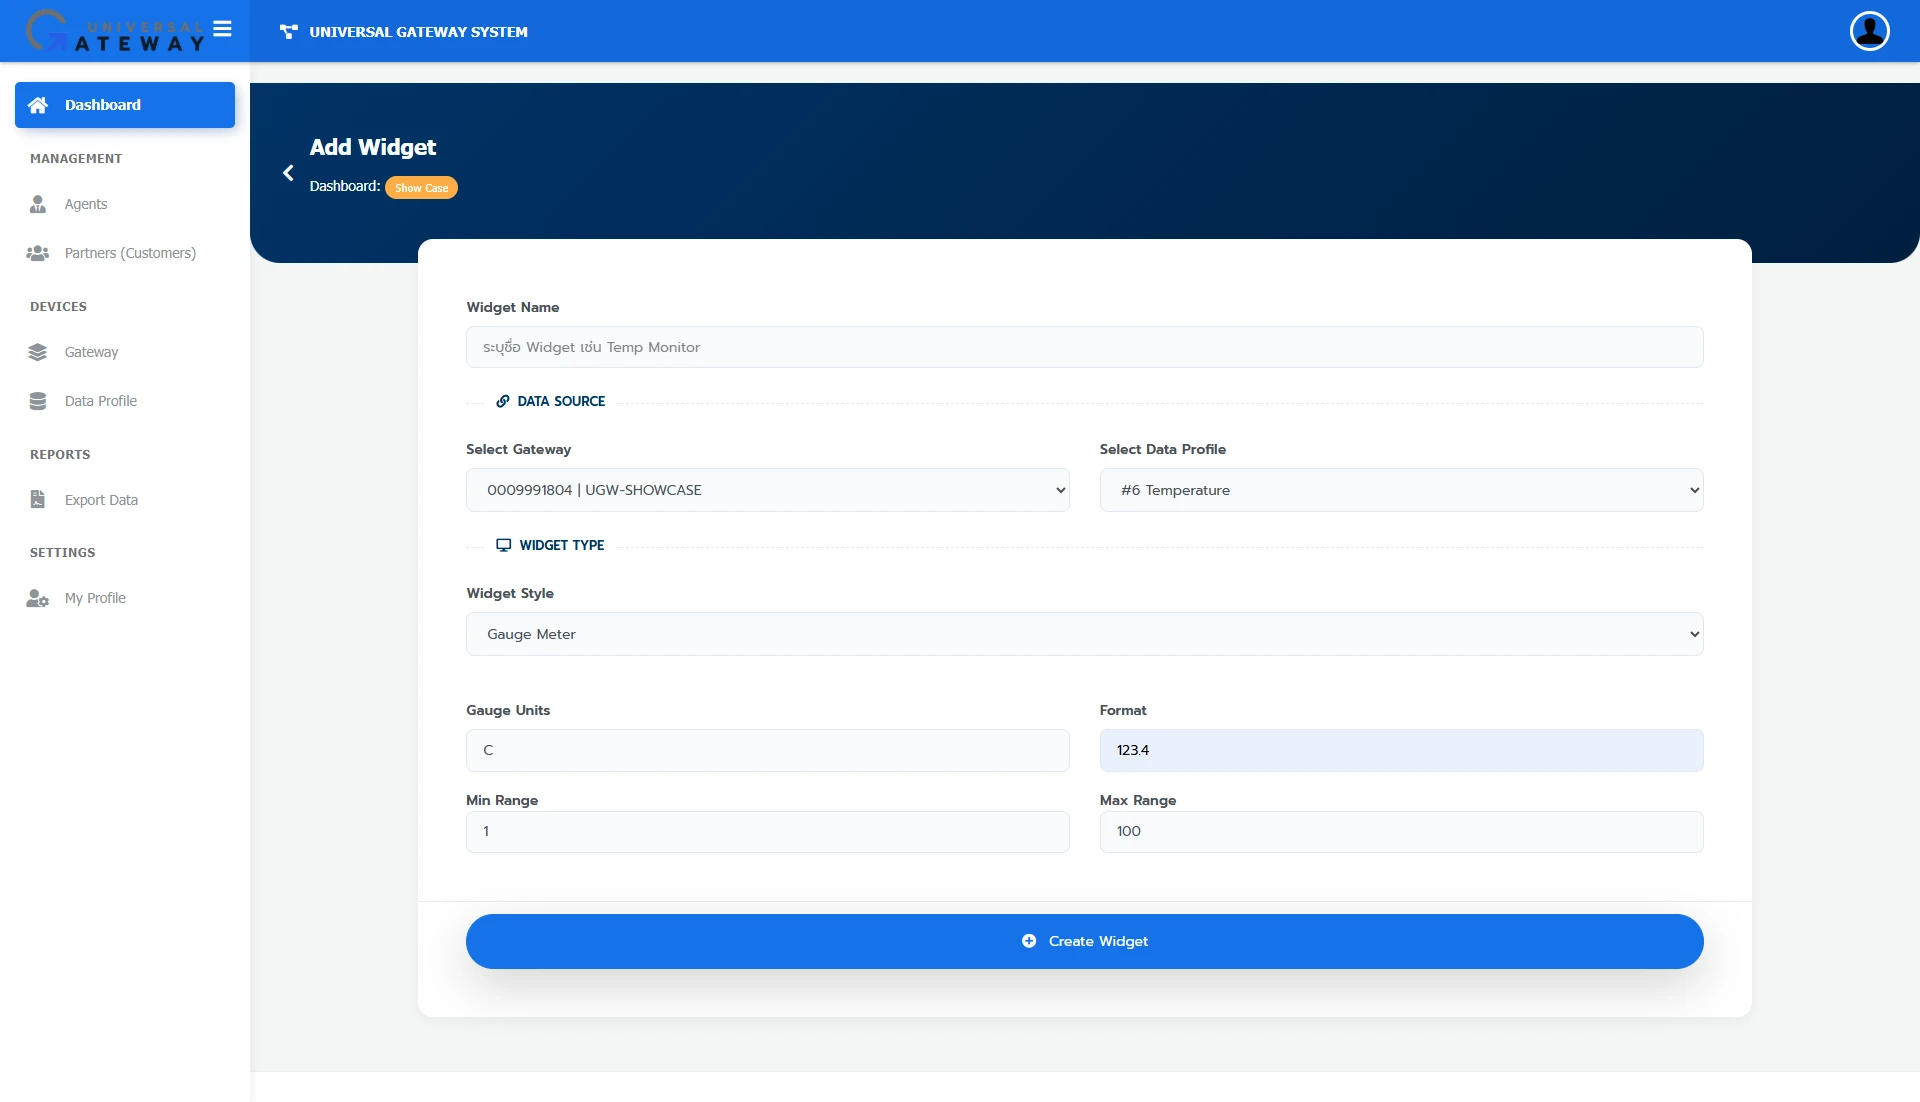Toggle the hamburger sidebar menu icon

222,29
